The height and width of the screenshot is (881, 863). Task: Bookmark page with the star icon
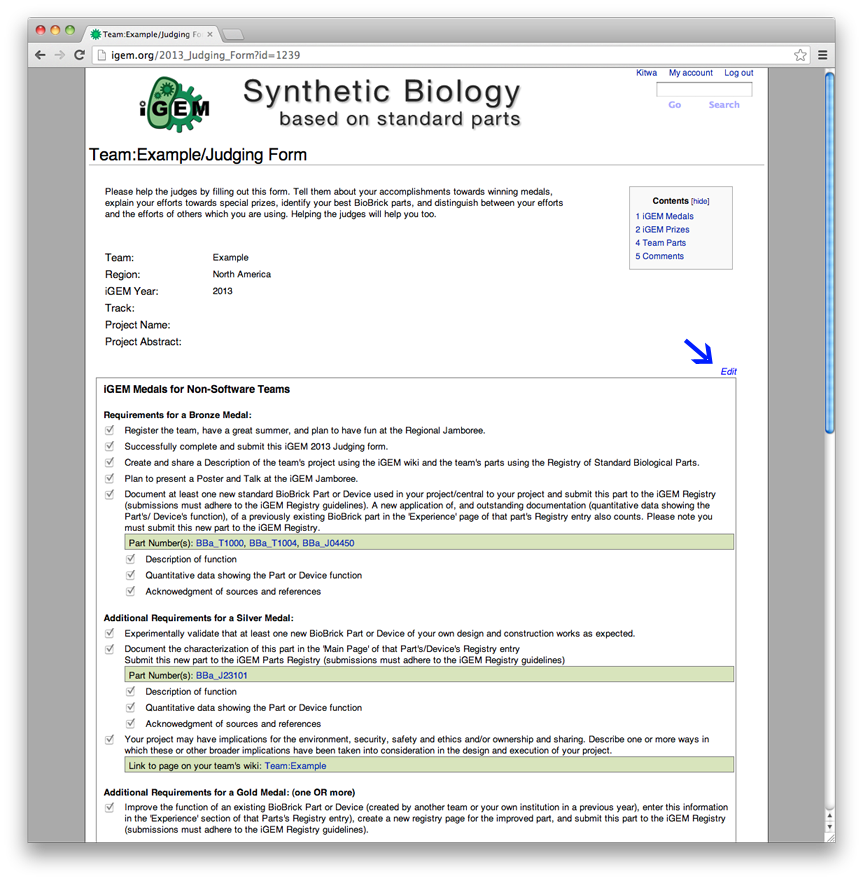click(x=800, y=55)
